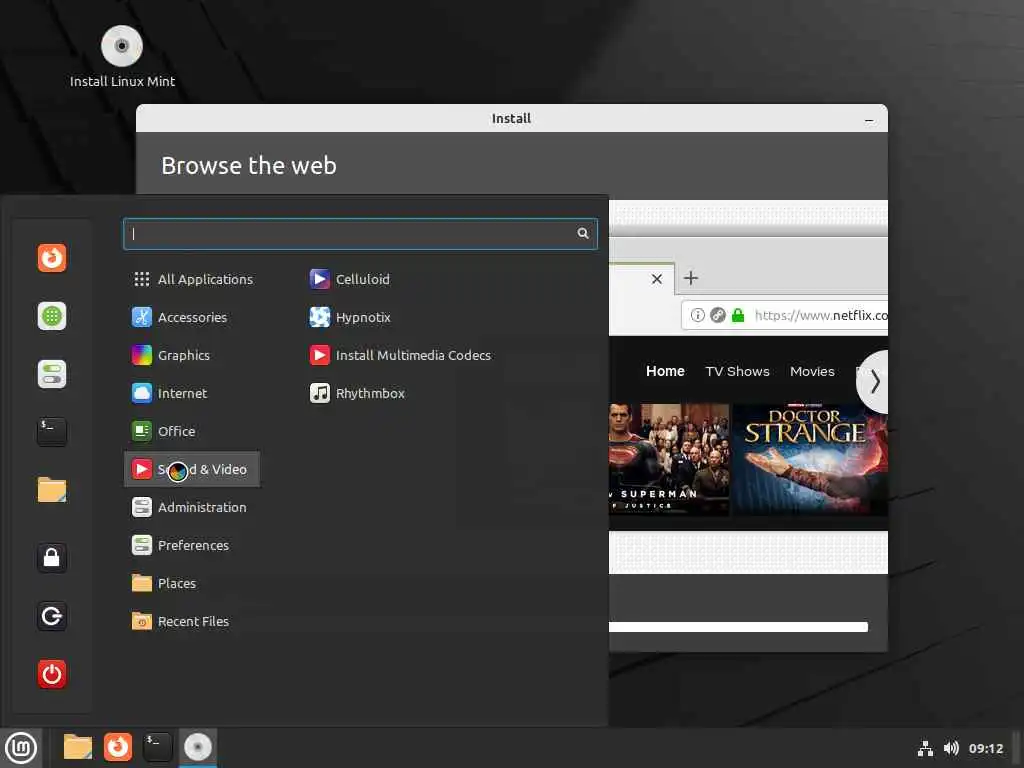Click the Log Out icon
The height and width of the screenshot is (768, 1024).
click(52, 616)
